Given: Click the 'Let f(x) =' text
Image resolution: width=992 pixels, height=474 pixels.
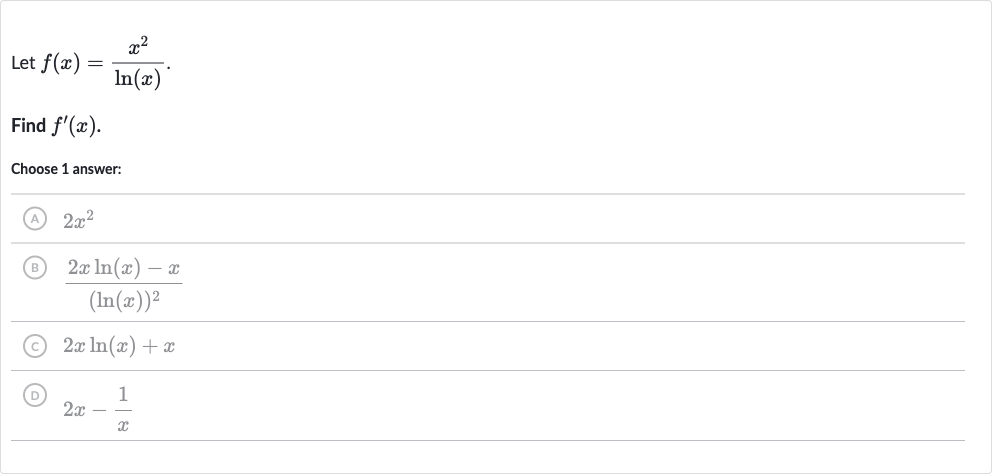Looking at the screenshot, I should [x=56, y=64].
